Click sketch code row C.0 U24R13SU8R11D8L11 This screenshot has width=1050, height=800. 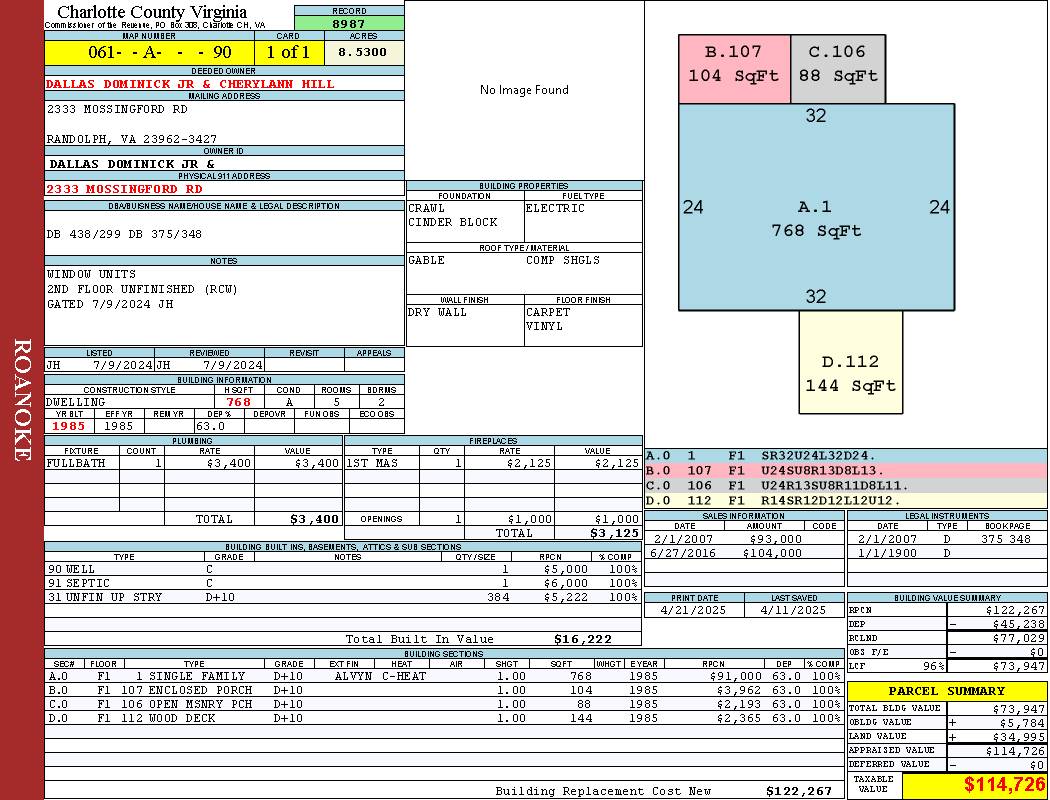click(846, 485)
